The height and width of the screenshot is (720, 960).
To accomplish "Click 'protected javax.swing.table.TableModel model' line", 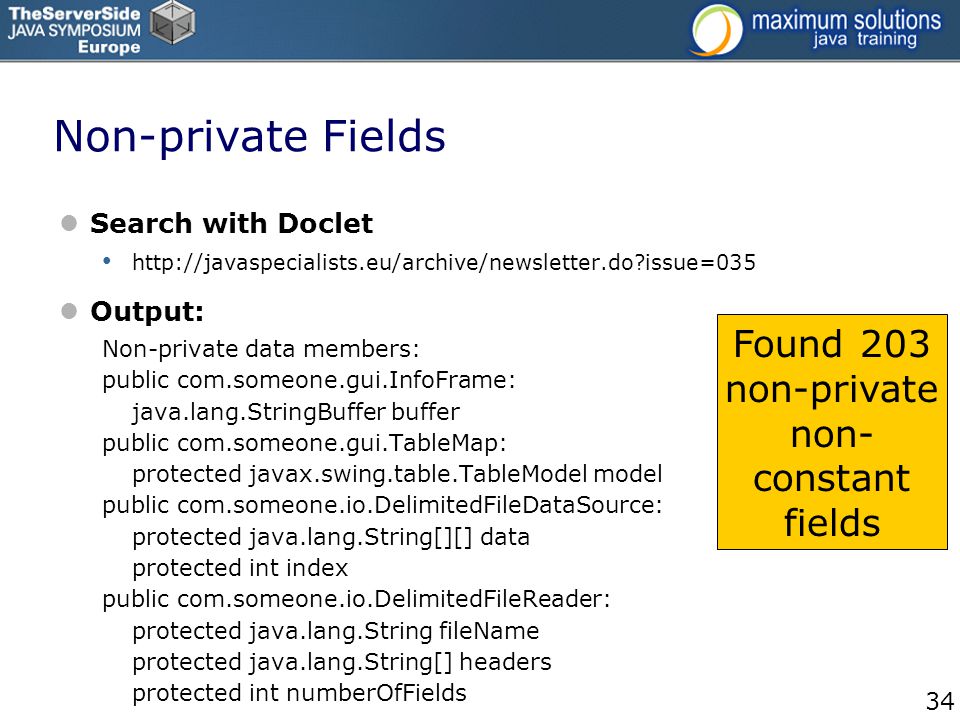I will click(x=397, y=474).
